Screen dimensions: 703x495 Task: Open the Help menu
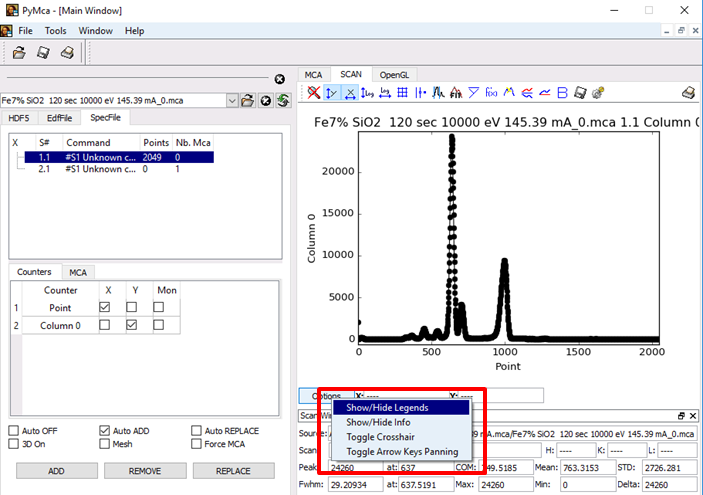135,31
